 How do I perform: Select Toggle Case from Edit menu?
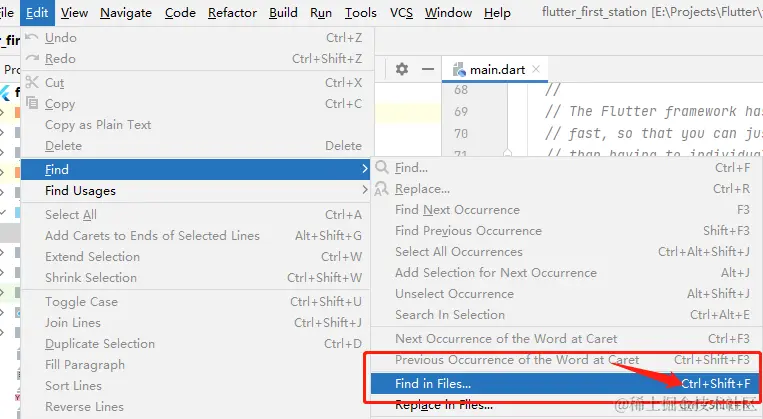point(81,302)
